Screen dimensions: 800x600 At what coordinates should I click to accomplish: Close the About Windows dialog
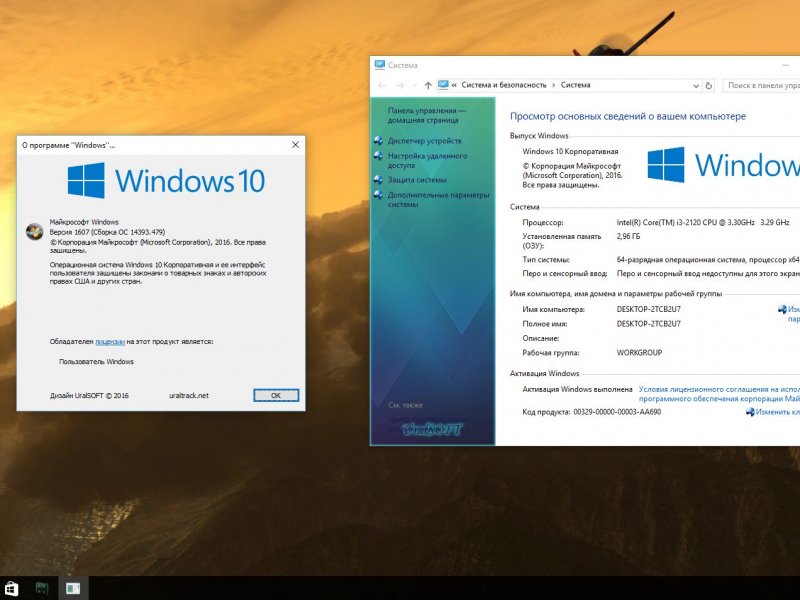coord(295,145)
